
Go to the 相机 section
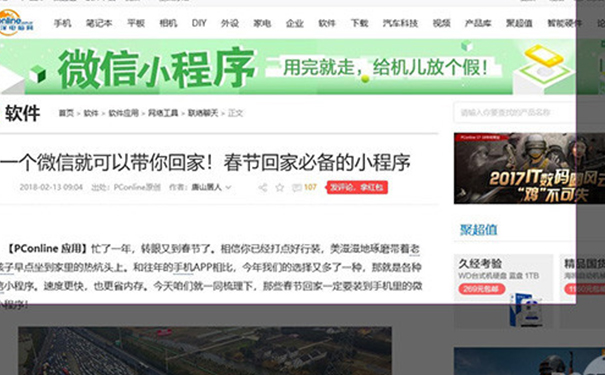coord(168,23)
